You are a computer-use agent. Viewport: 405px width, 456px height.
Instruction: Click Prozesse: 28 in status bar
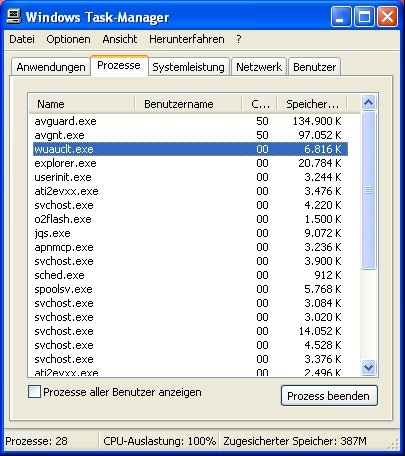click(36, 441)
